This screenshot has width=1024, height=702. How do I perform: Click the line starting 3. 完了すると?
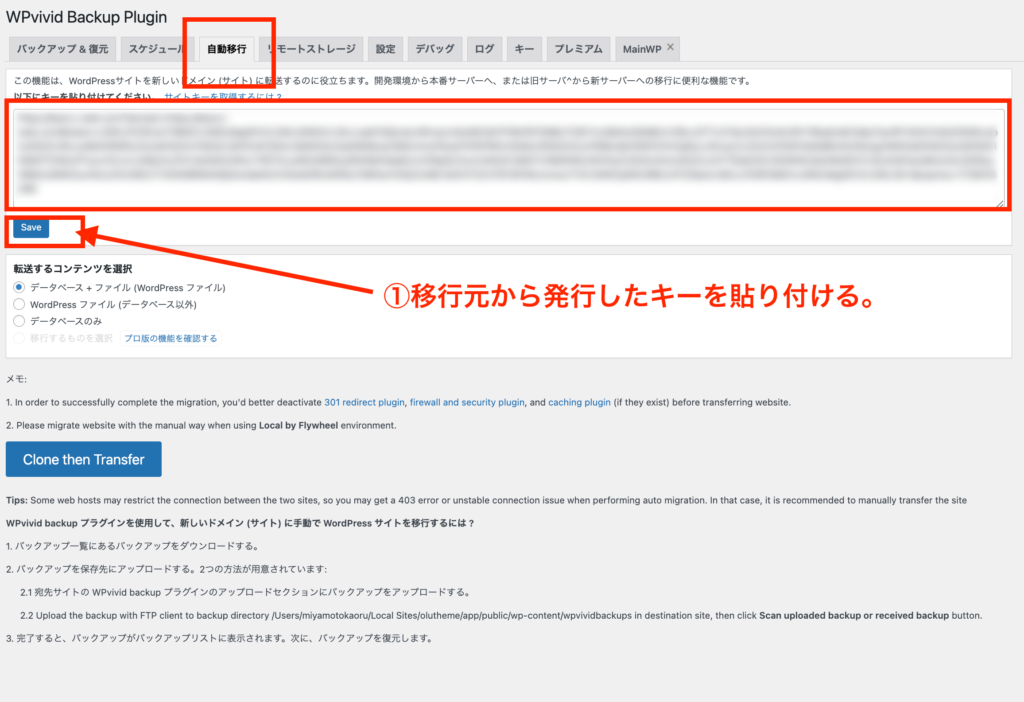point(221,638)
